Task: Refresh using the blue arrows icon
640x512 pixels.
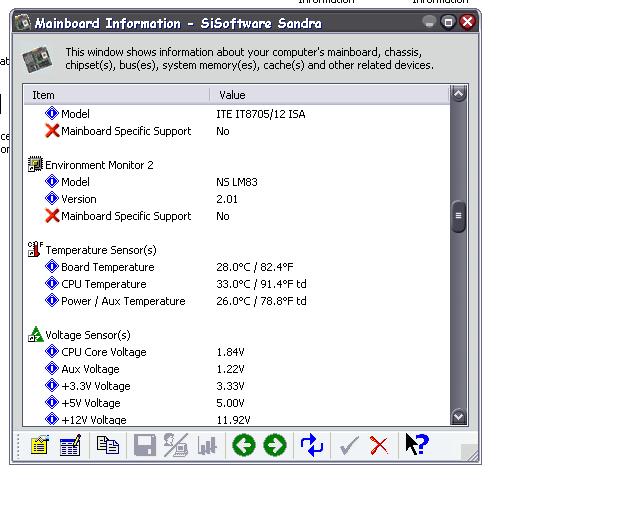Action: coord(312,445)
